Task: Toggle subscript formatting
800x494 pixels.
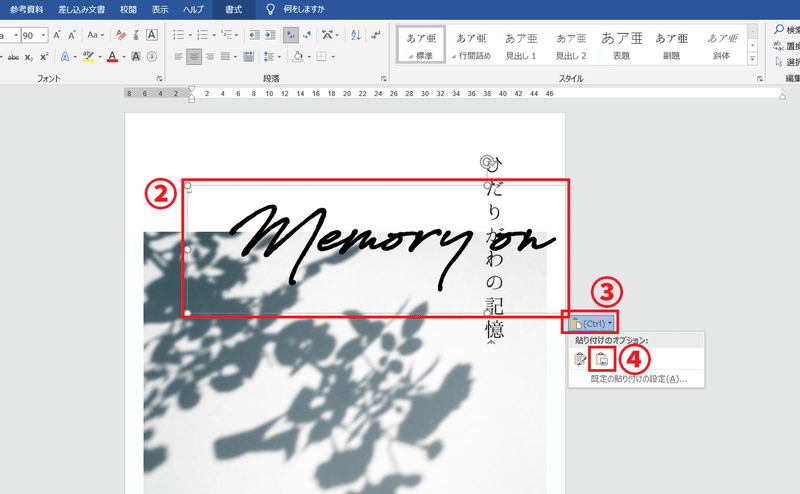Action: (x=29, y=57)
